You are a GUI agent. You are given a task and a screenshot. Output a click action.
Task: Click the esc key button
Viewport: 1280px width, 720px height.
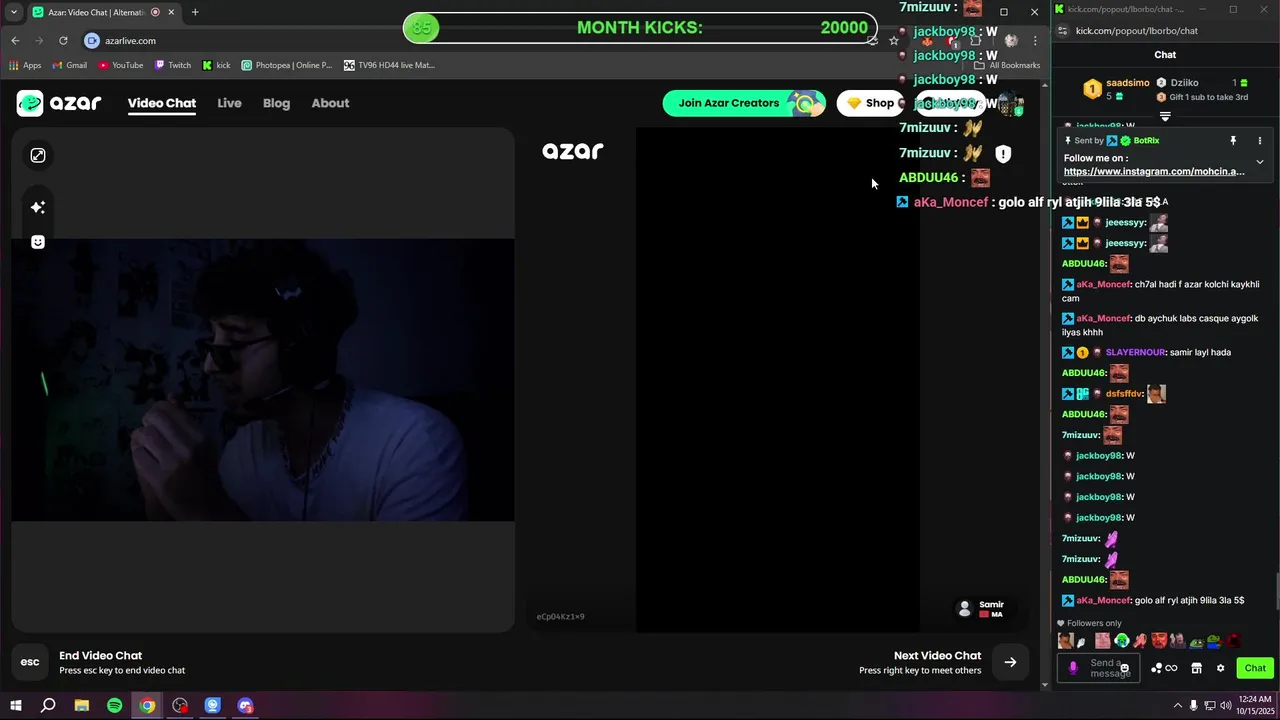(30, 662)
